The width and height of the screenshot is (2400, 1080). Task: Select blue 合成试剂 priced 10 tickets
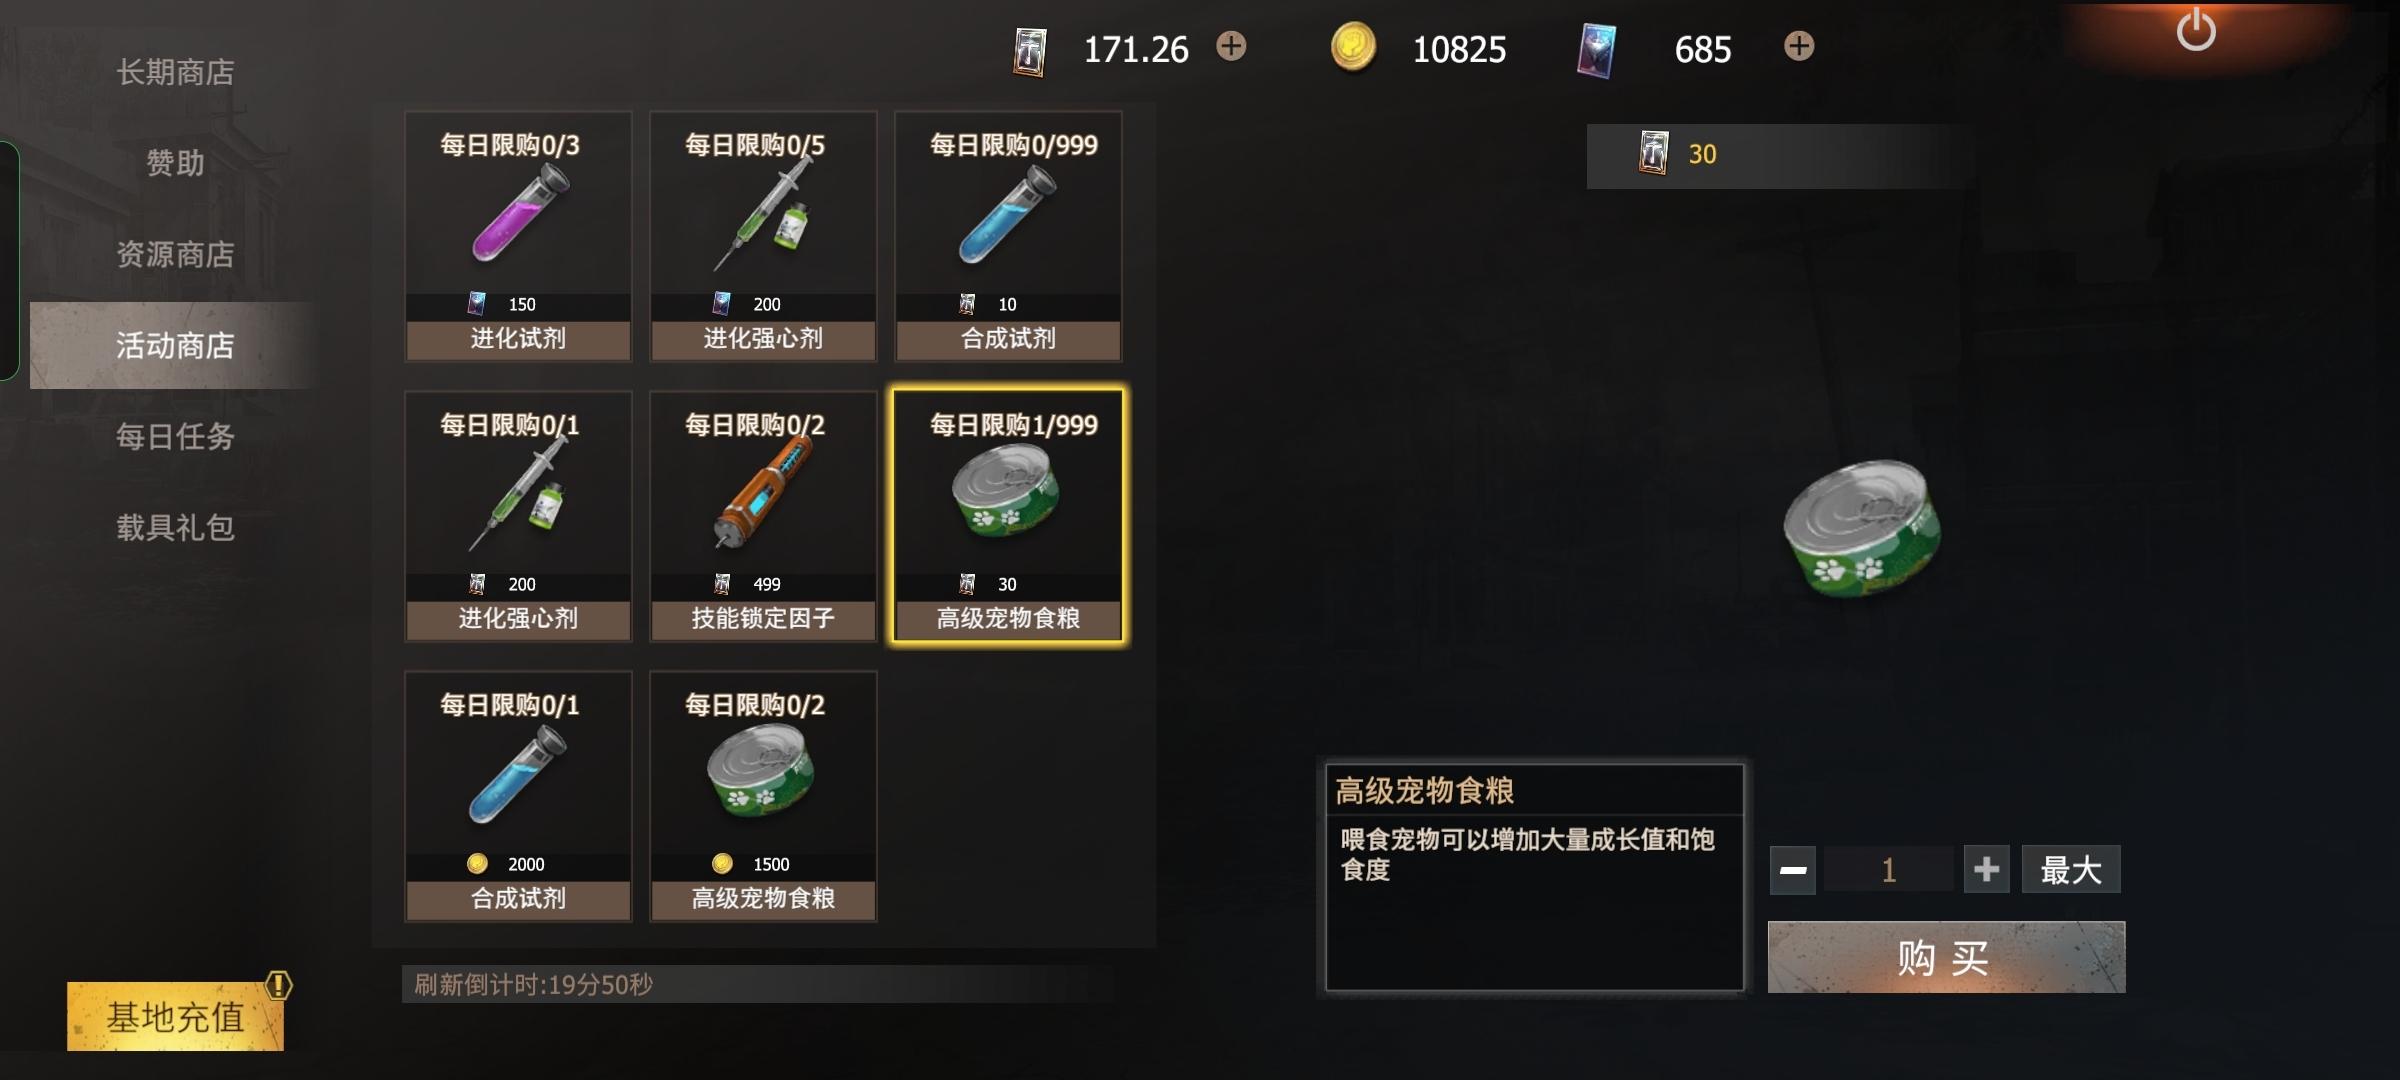click(1008, 236)
